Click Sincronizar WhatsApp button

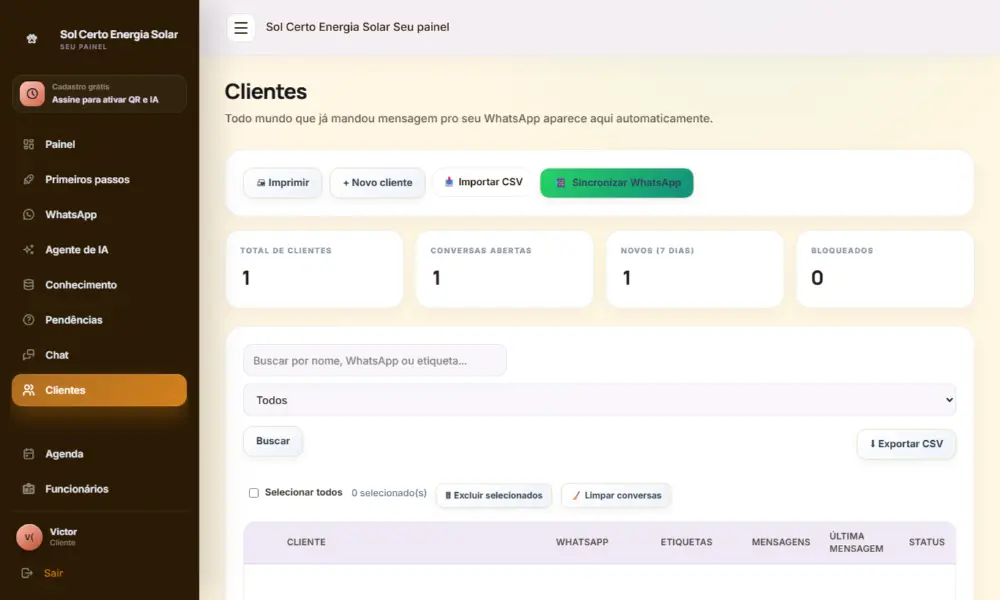coord(617,182)
